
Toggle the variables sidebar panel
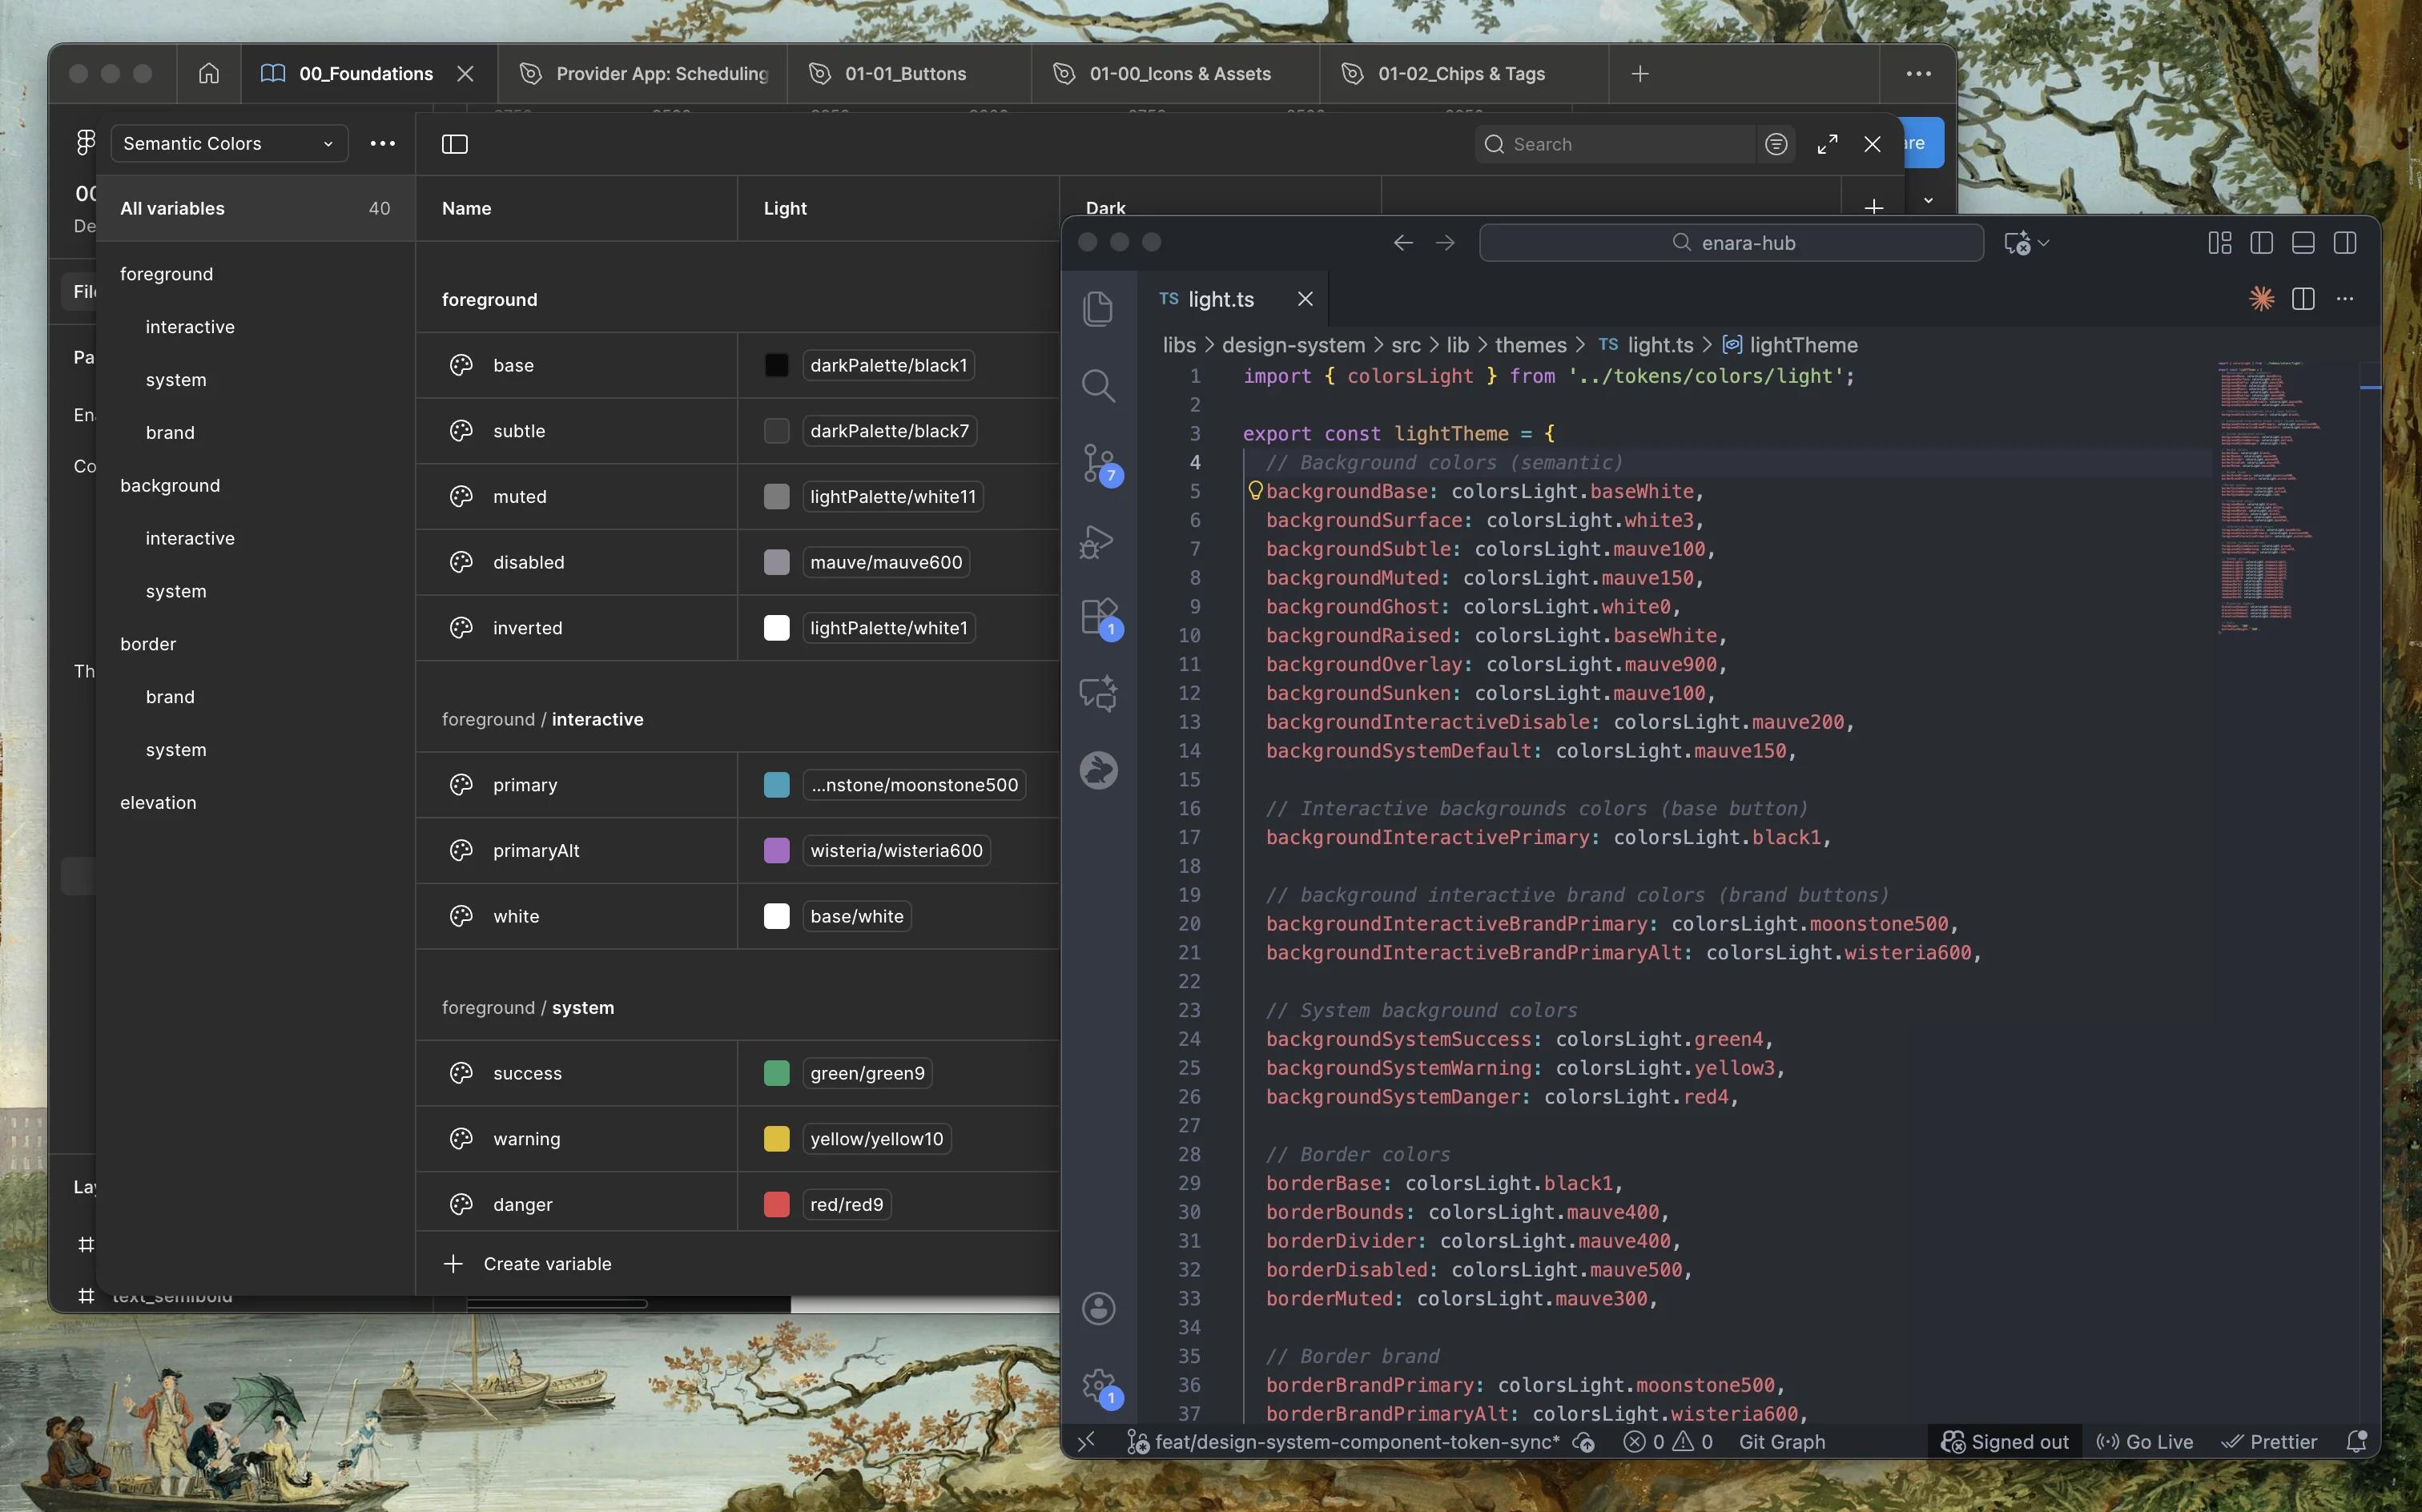coord(454,144)
